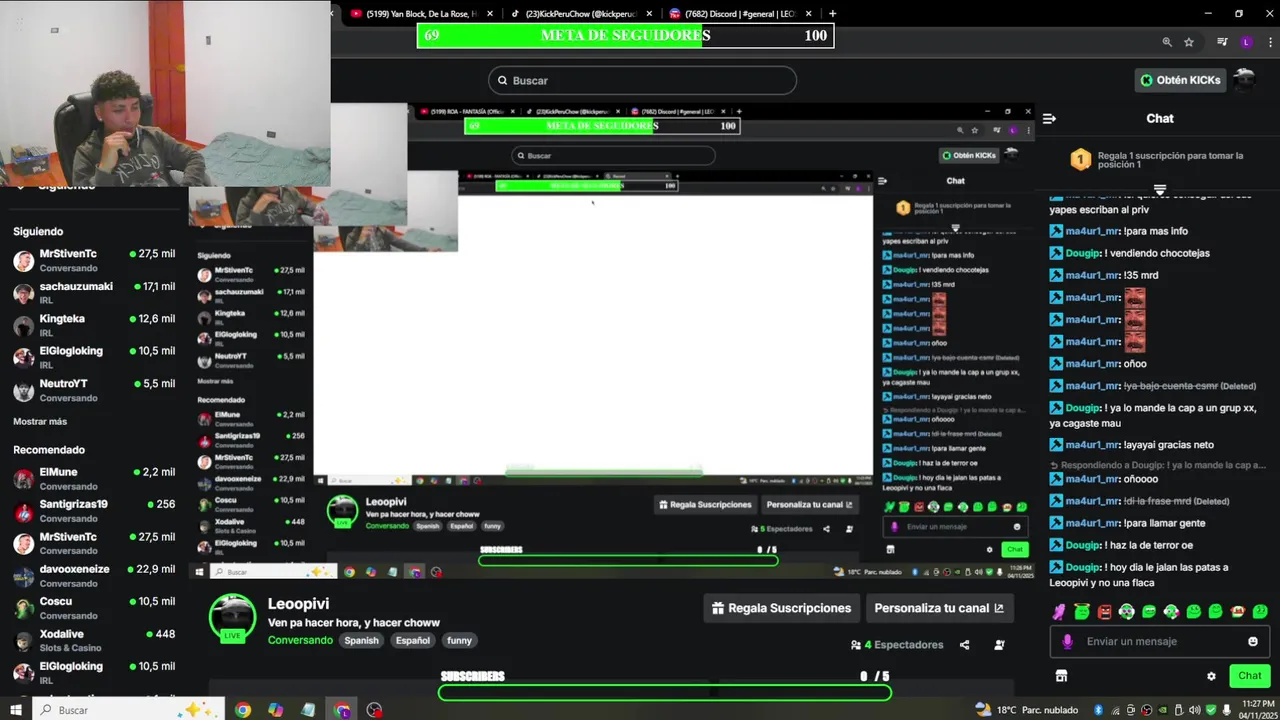Screen dimensions: 1280x720
Task: Click the microphone tray icon
Action: click(x=1227, y=710)
